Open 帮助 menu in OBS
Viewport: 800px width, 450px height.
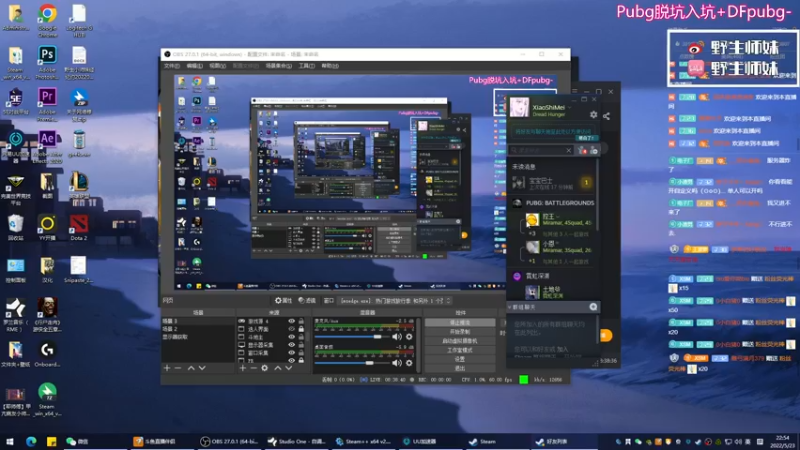point(330,66)
